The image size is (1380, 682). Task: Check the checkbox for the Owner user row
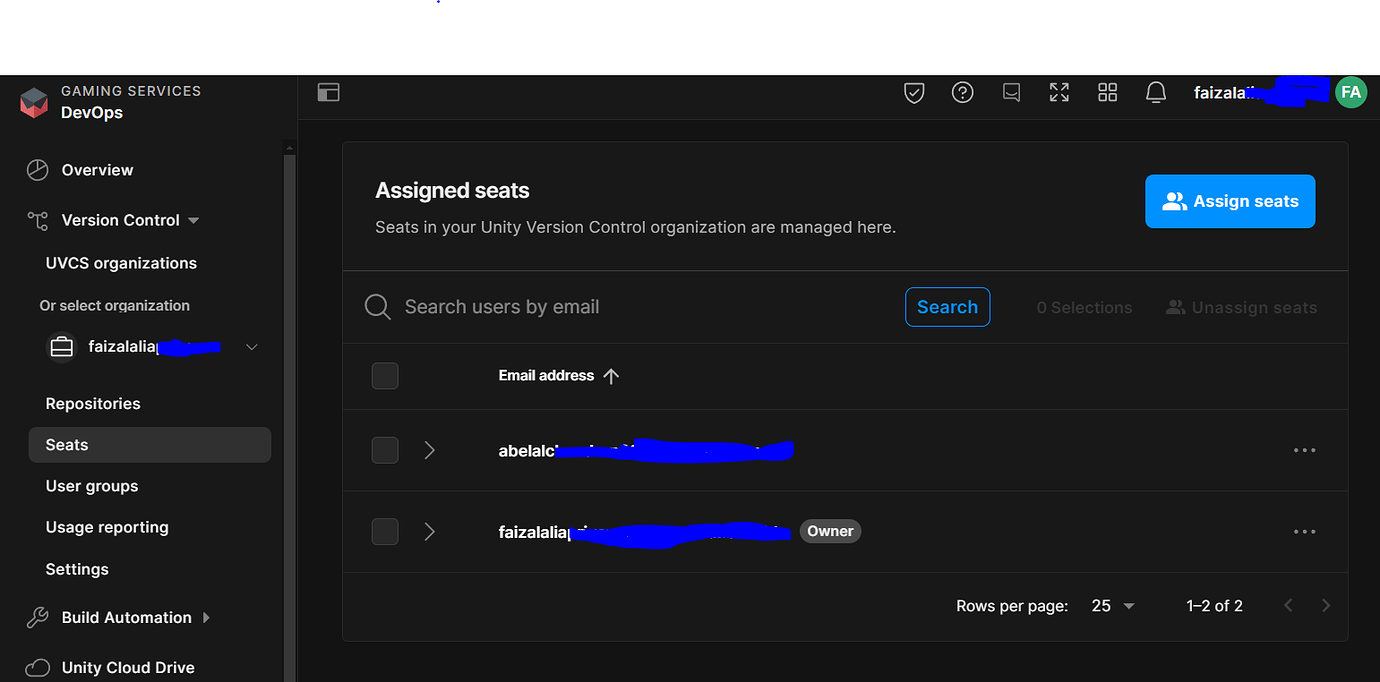385,531
